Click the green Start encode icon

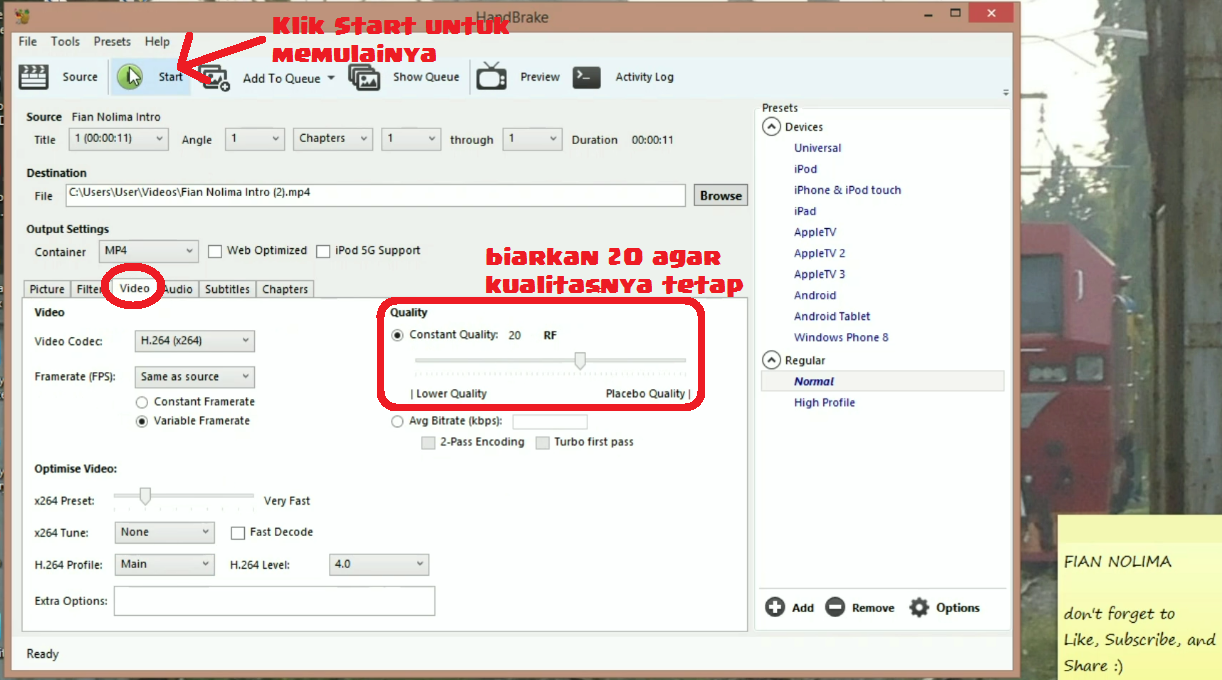click(x=130, y=77)
